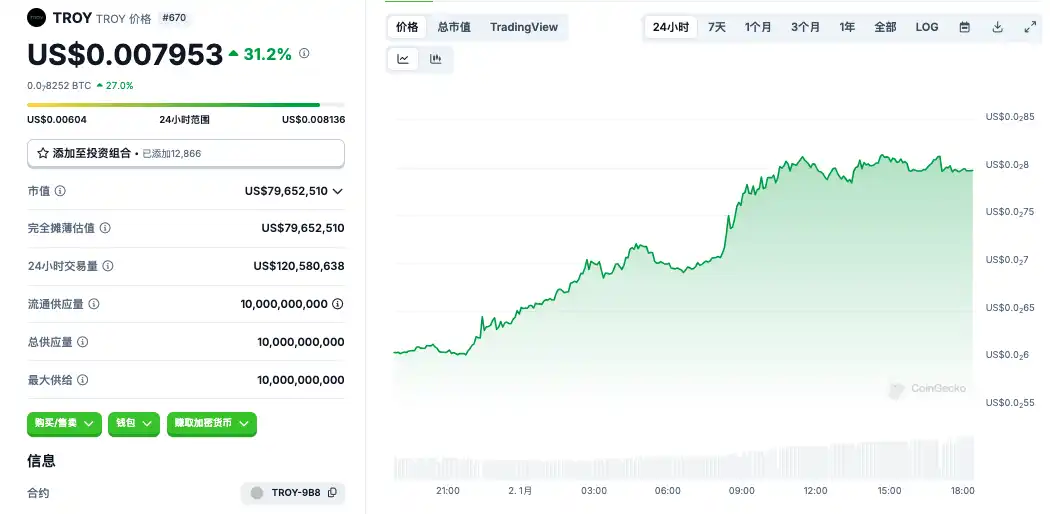Click the 24小时范围 price range bar

[186, 104]
